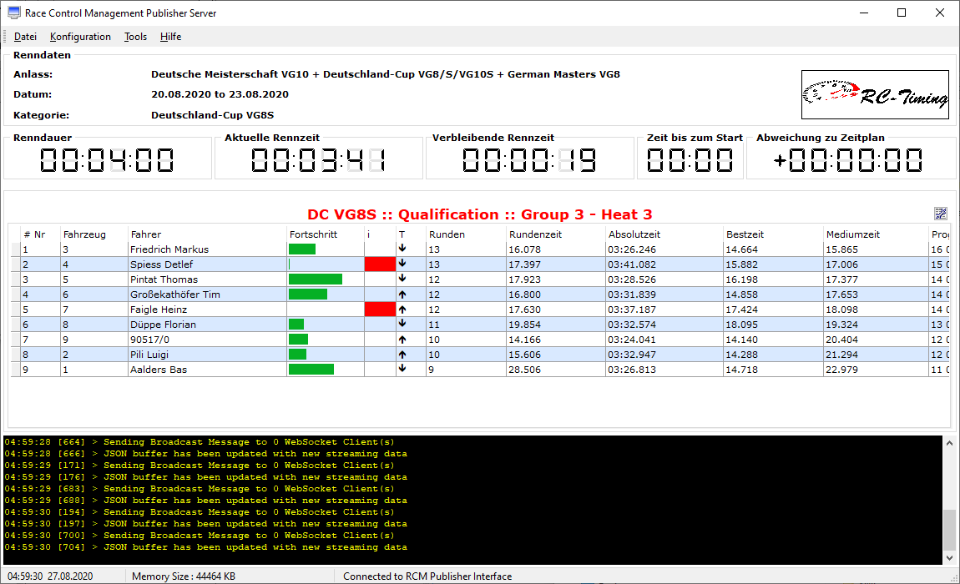The height and width of the screenshot is (584, 960).
Task: Click the log panel scrollbar thumb
Action: tap(950, 530)
